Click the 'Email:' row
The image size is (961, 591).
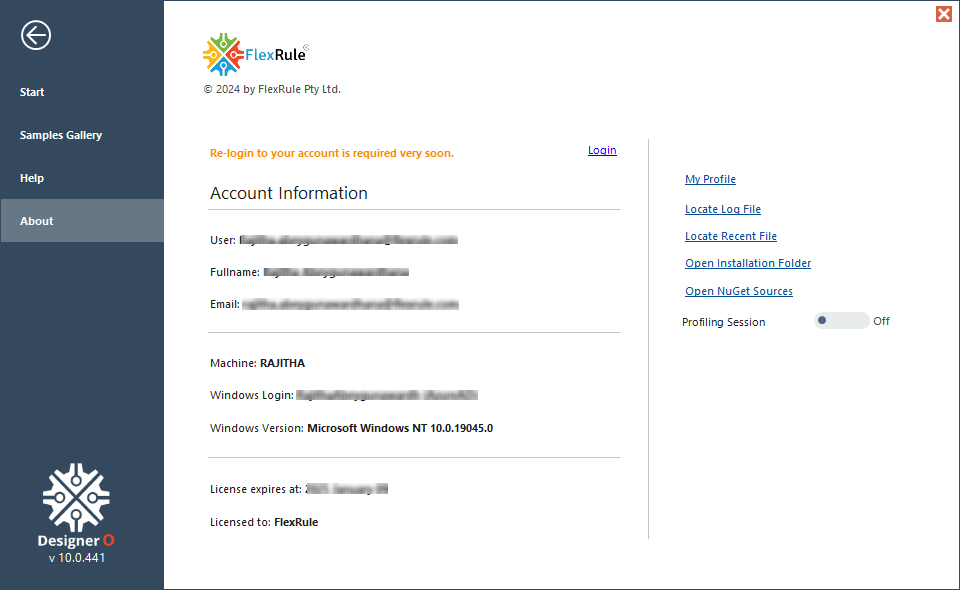coord(335,304)
